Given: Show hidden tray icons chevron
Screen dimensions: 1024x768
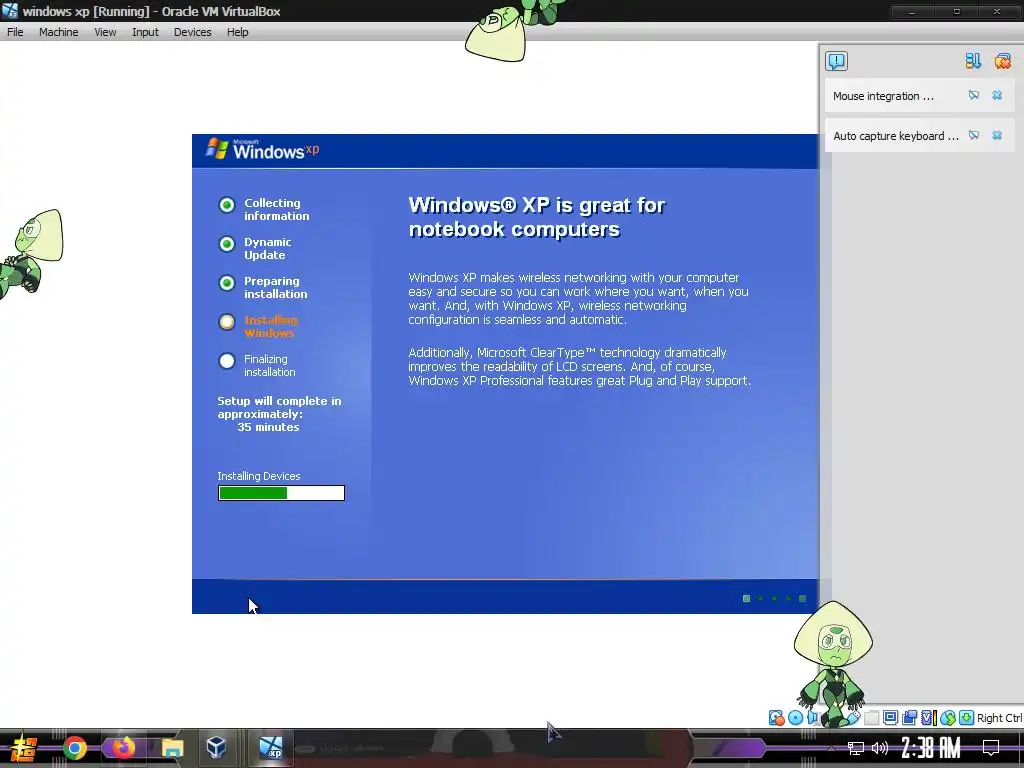Looking at the screenshot, I should pyautogui.click(x=831, y=748).
